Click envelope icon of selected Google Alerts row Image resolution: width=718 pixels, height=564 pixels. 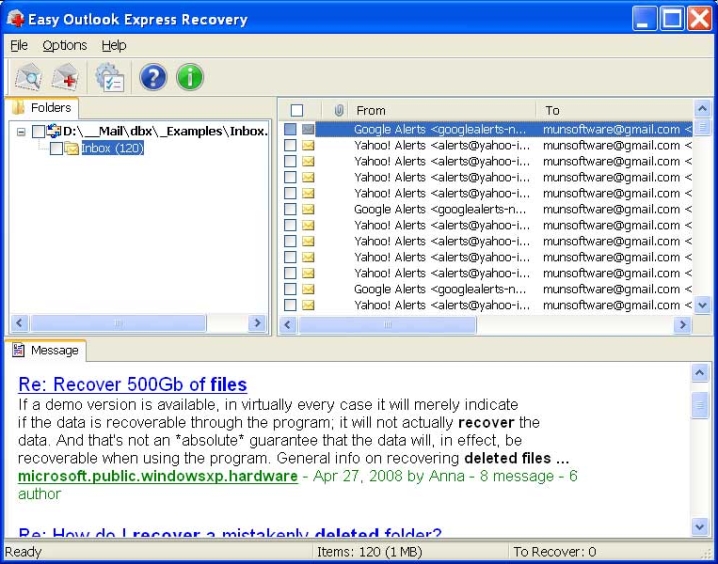(x=308, y=129)
